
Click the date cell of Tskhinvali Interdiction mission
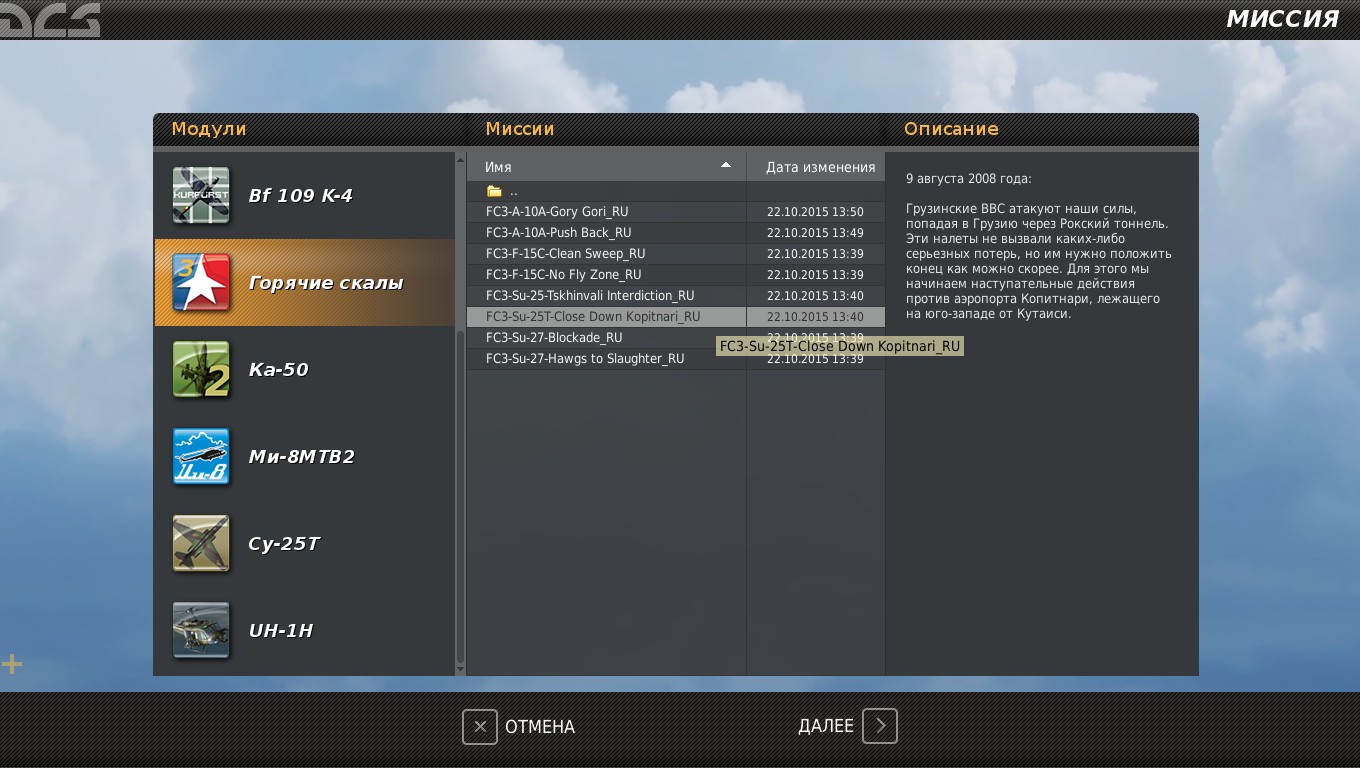[x=815, y=296]
